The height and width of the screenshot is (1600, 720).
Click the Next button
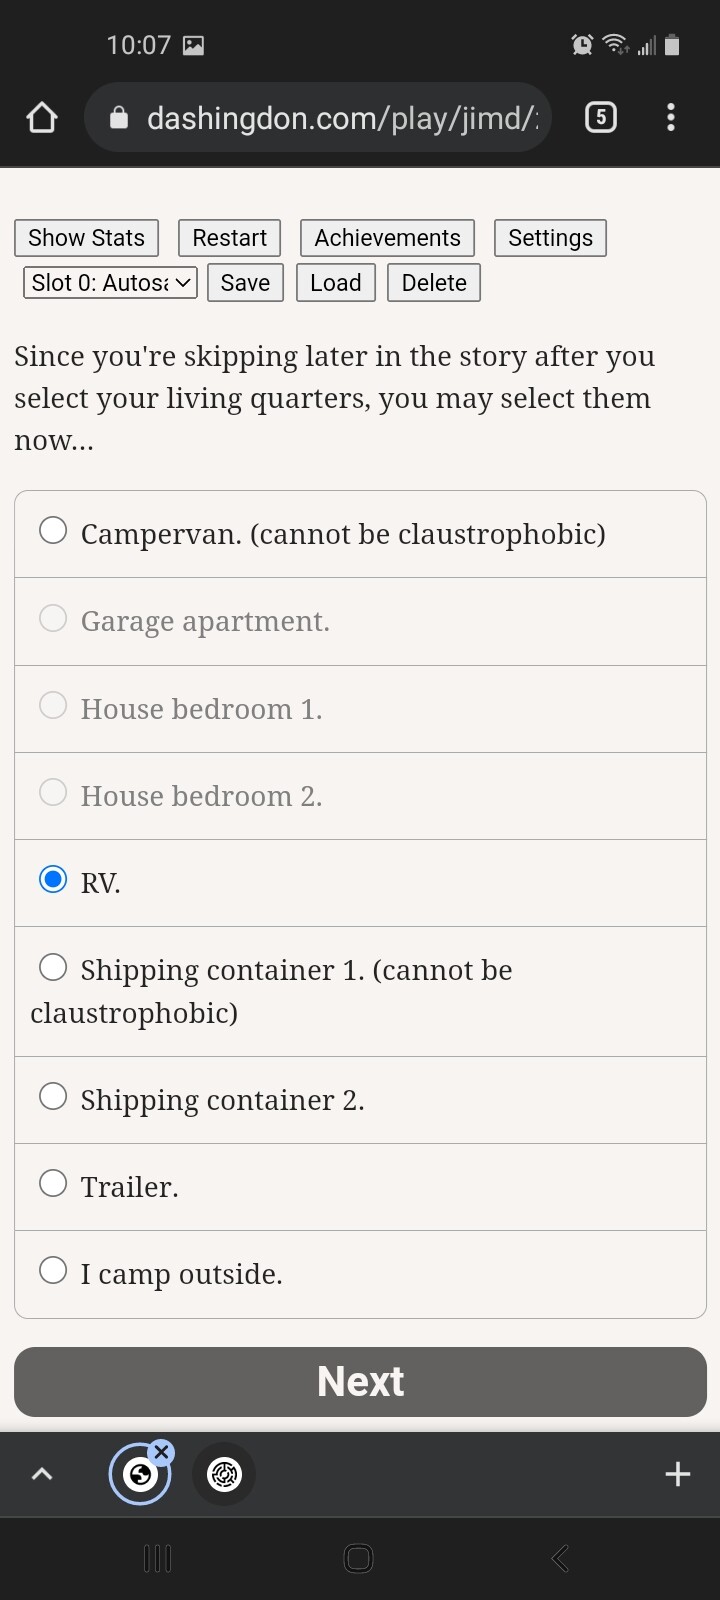360,1382
